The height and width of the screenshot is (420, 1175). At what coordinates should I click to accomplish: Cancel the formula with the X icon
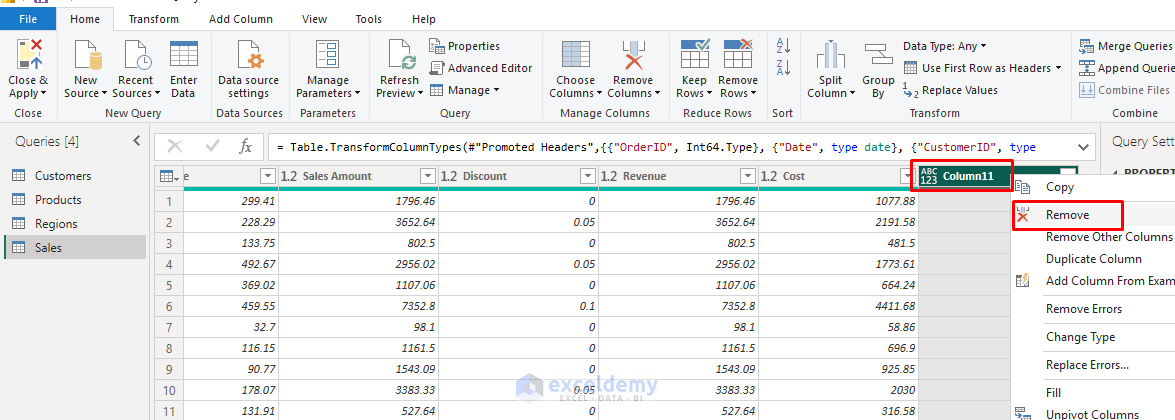(175, 146)
